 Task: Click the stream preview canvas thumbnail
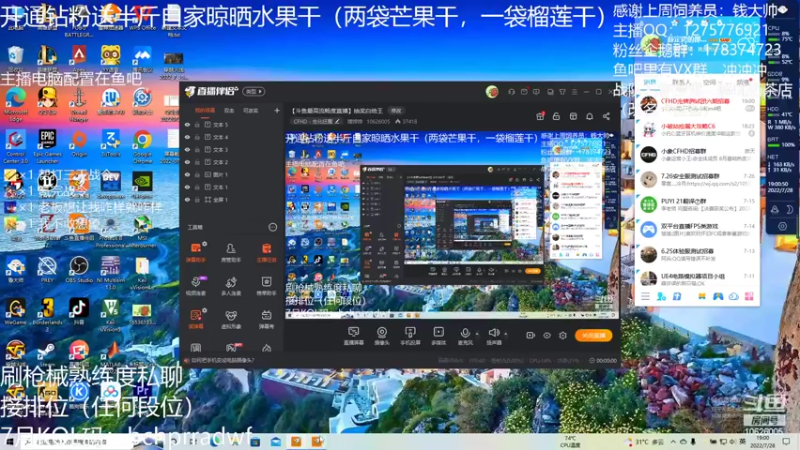tap(452, 225)
